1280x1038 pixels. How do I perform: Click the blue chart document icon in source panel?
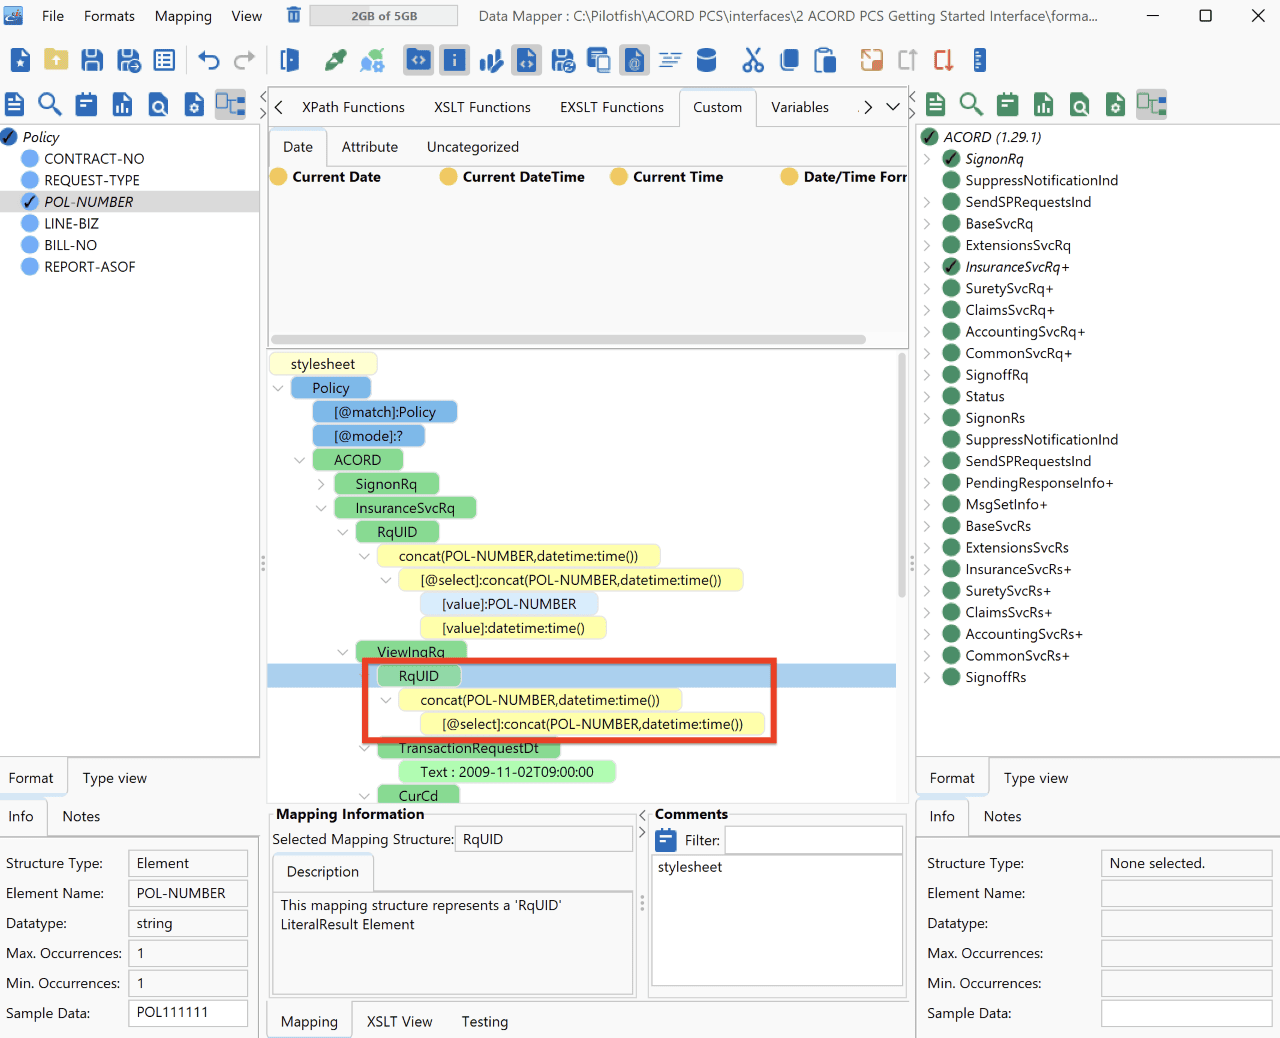[x=122, y=104]
